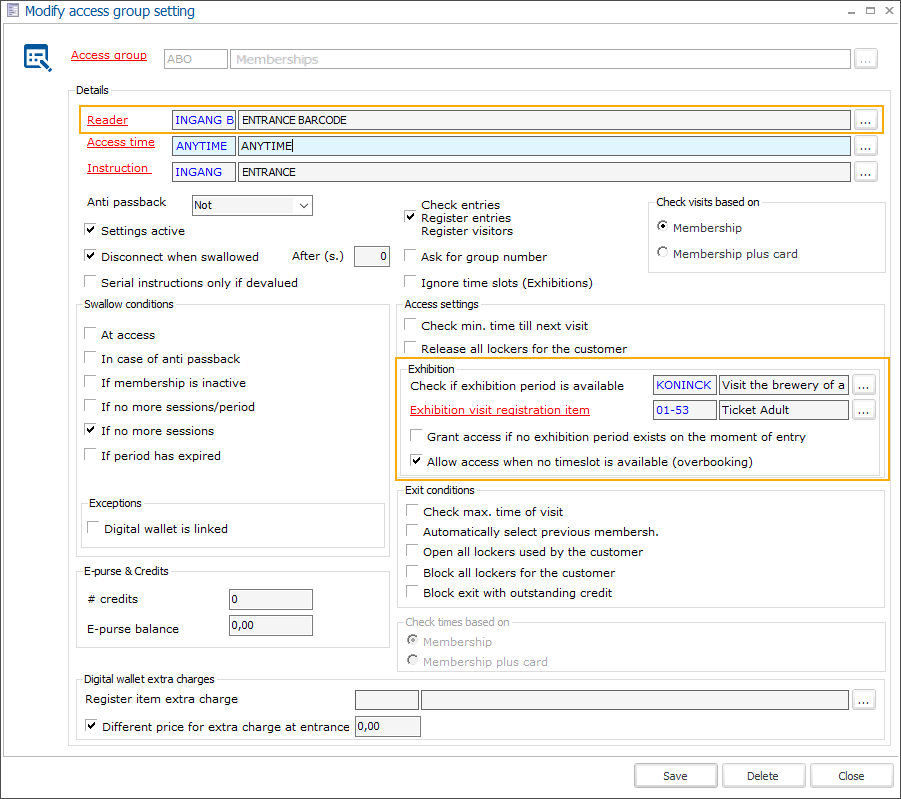This screenshot has height=799, width=901.
Task: Enable If membership is inactive
Action: 90,382
